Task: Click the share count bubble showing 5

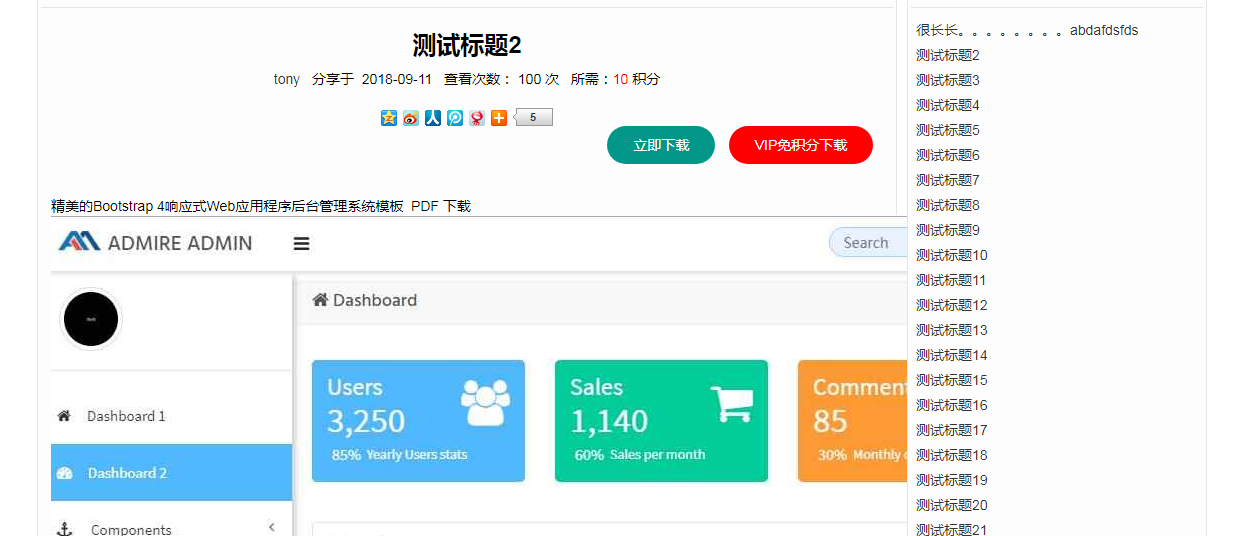Action: pos(533,118)
